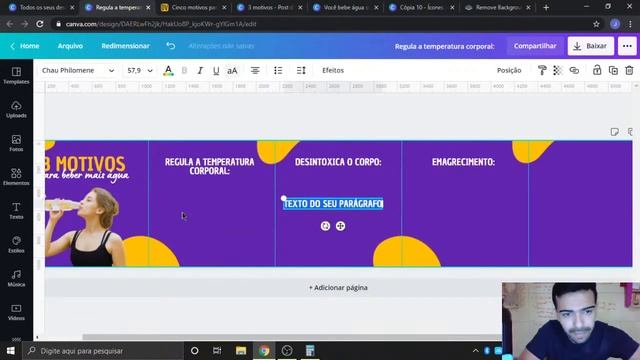Lock the selected element
This screenshot has height=360, width=640.
[x=597, y=71]
